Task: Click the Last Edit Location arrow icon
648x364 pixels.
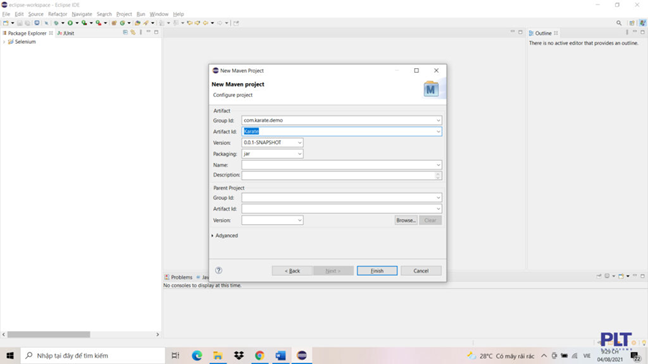Action: click(x=190, y=23)
